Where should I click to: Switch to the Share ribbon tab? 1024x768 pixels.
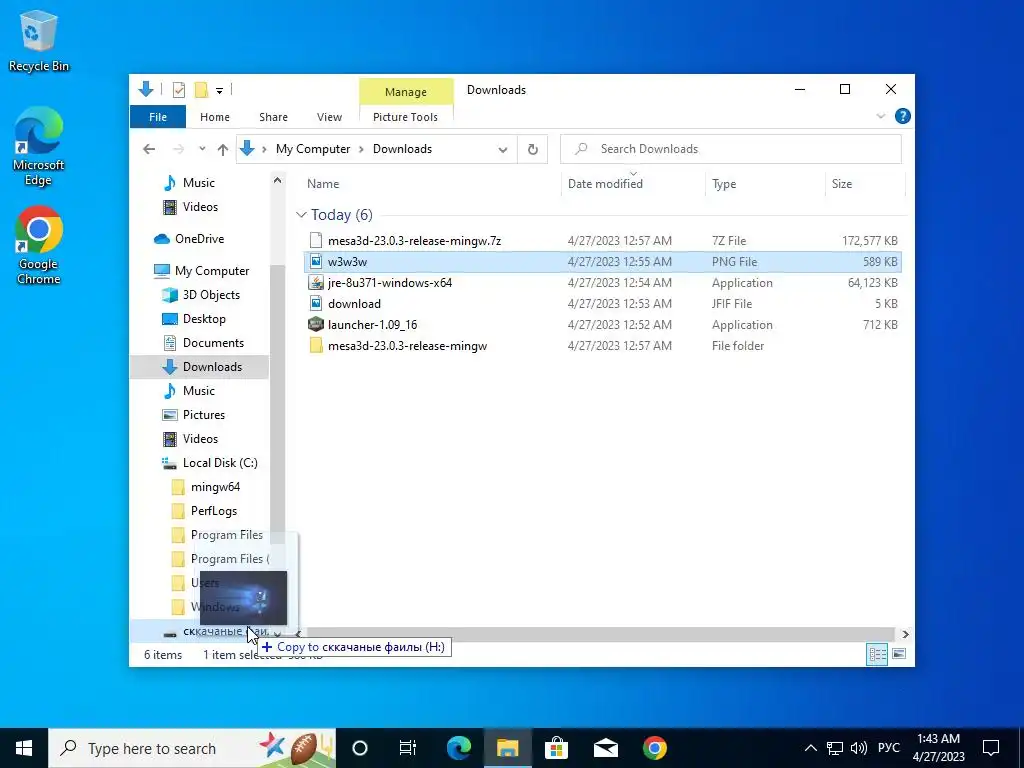point(273,117)
